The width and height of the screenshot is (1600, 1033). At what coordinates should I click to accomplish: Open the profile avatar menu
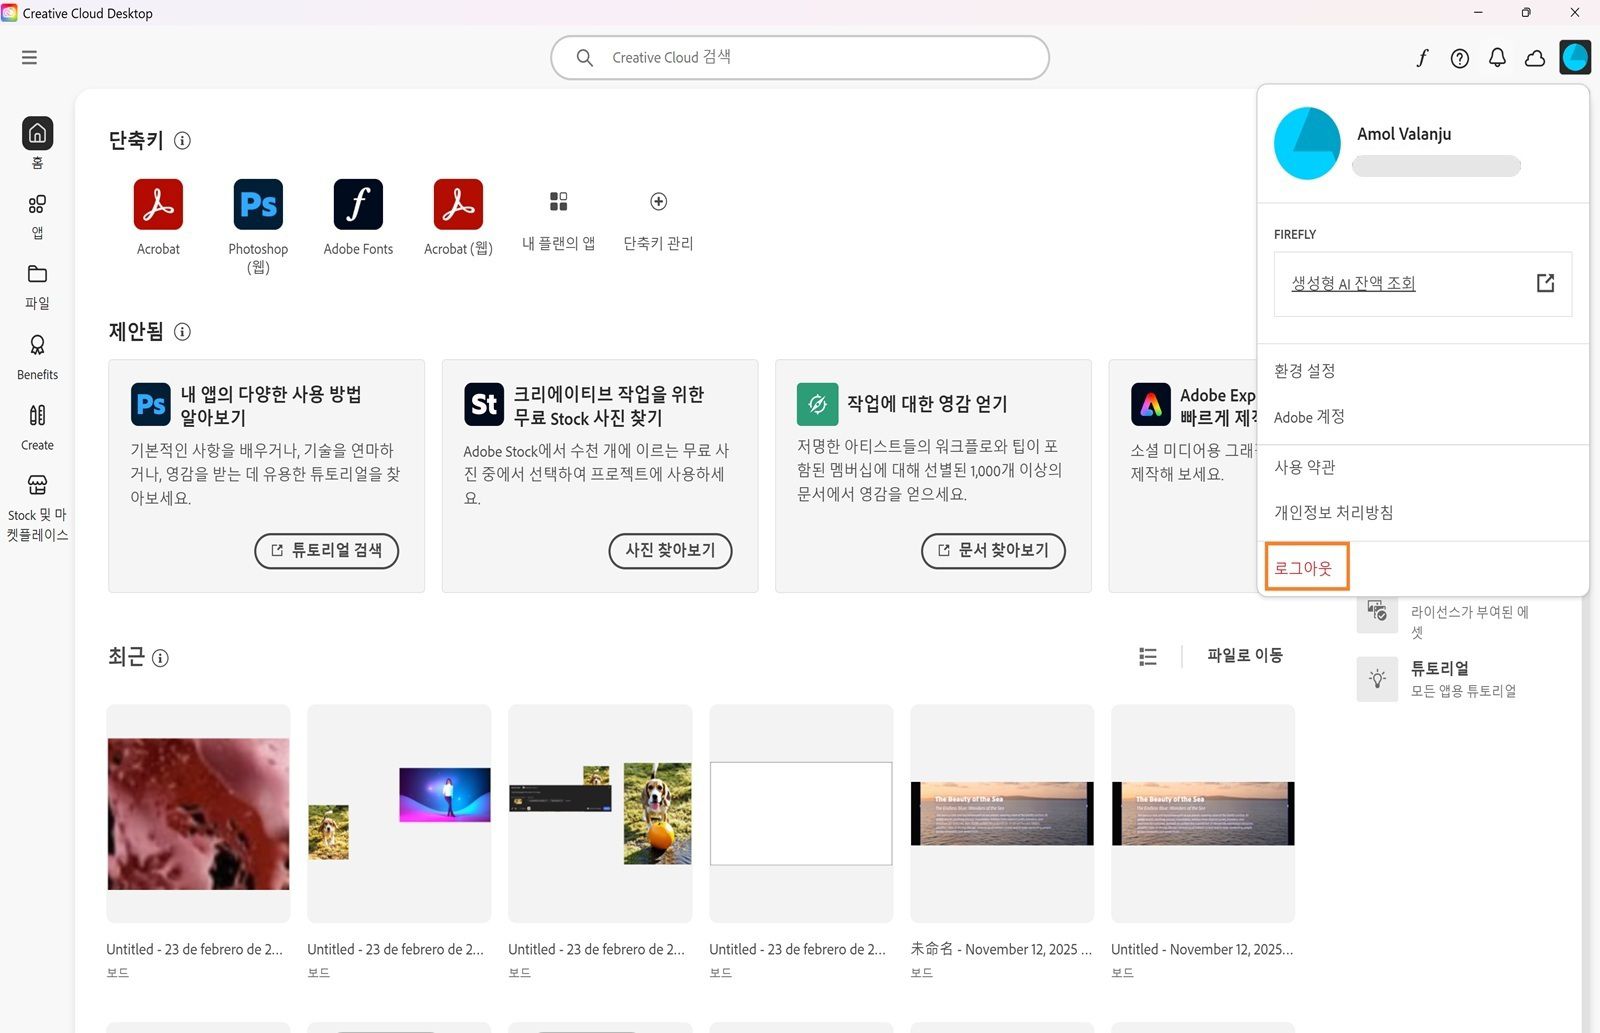coord(1576,57)
